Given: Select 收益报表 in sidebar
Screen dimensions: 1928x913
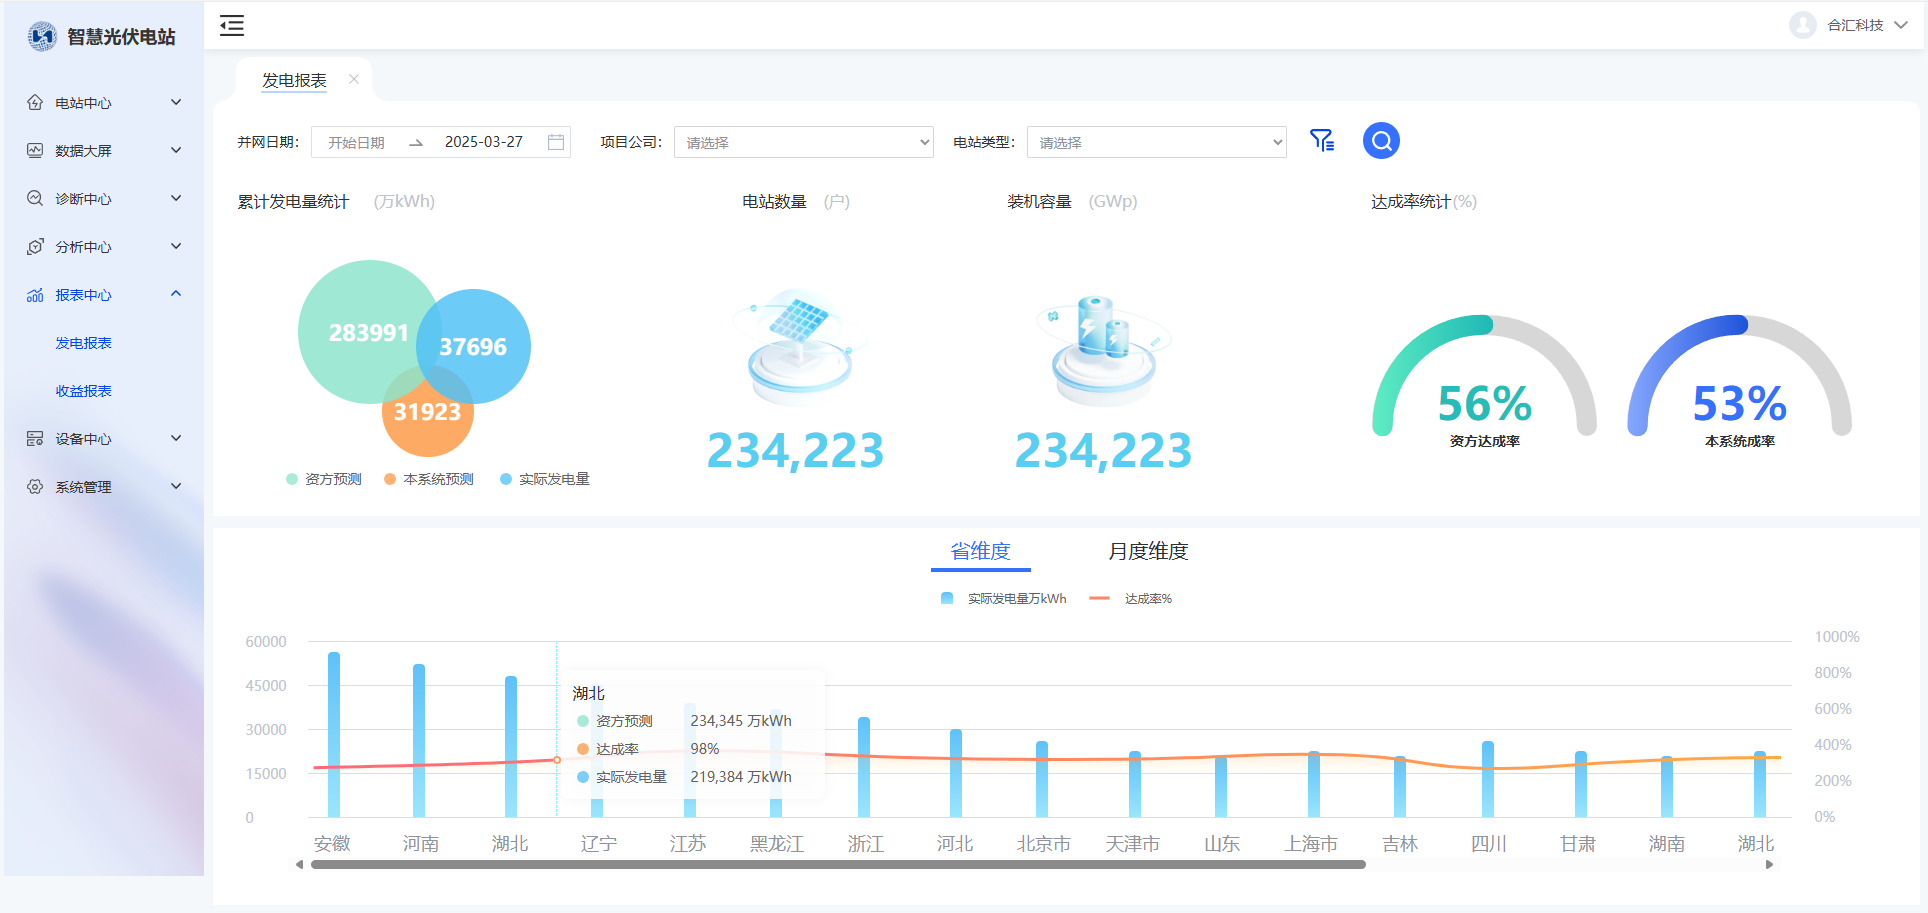Looking at the screenshot, I should pyautogui.click(x=83, y=391).
